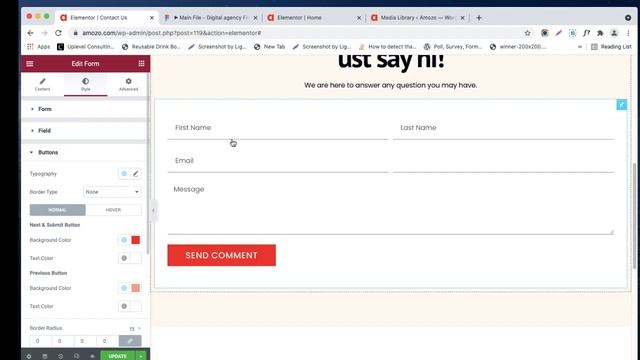The image size is (640, 360).
Task: Pick the Previous Button Background Color swatch
Action: (136, 288)
